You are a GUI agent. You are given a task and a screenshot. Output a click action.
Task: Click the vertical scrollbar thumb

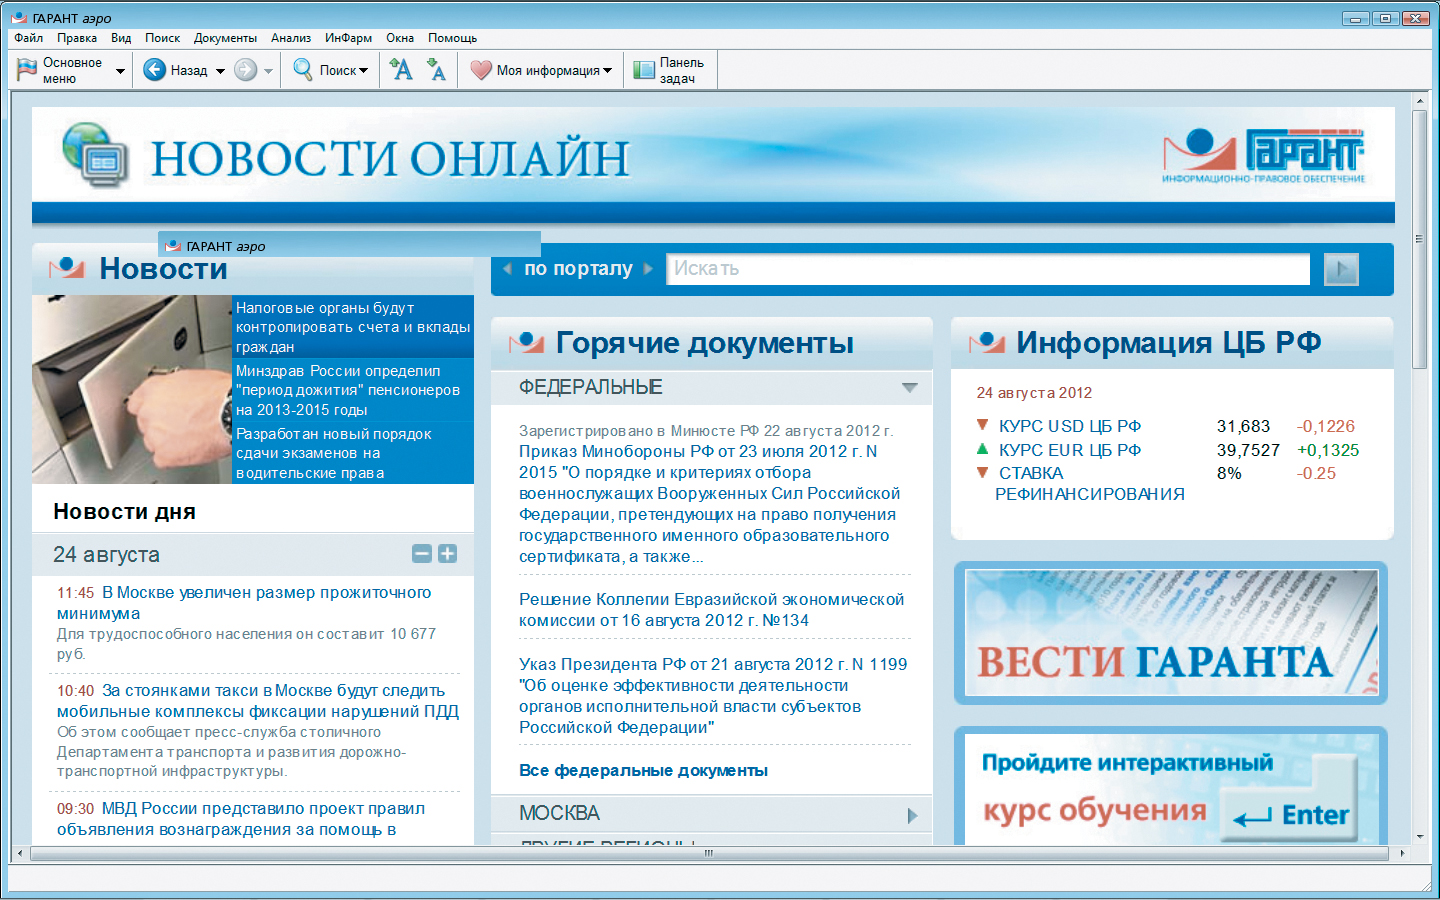[x=1419, y=240]
